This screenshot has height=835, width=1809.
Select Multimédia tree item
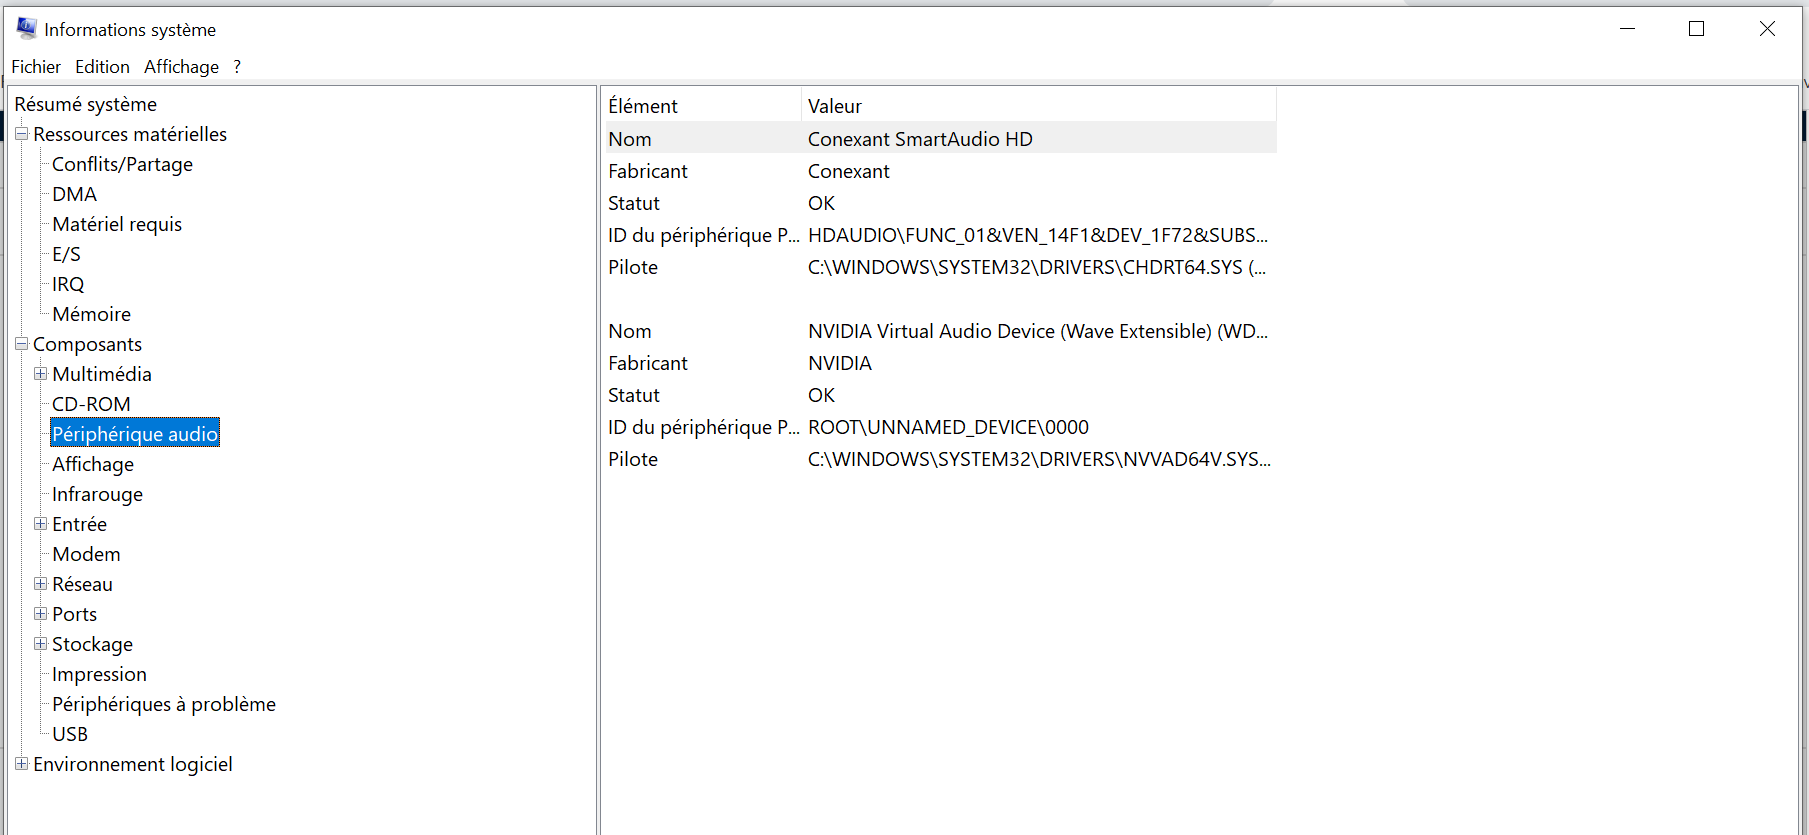(x=102, y=374)
